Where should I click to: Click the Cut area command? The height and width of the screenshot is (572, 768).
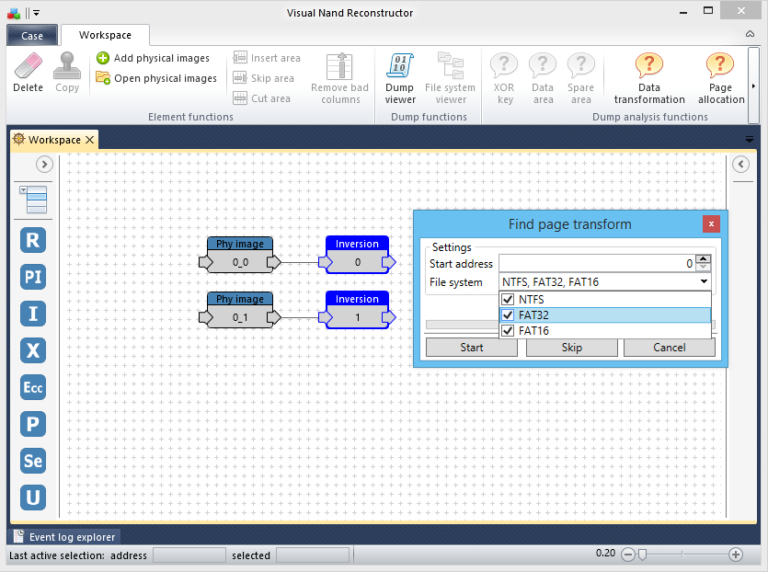point(262,98)
